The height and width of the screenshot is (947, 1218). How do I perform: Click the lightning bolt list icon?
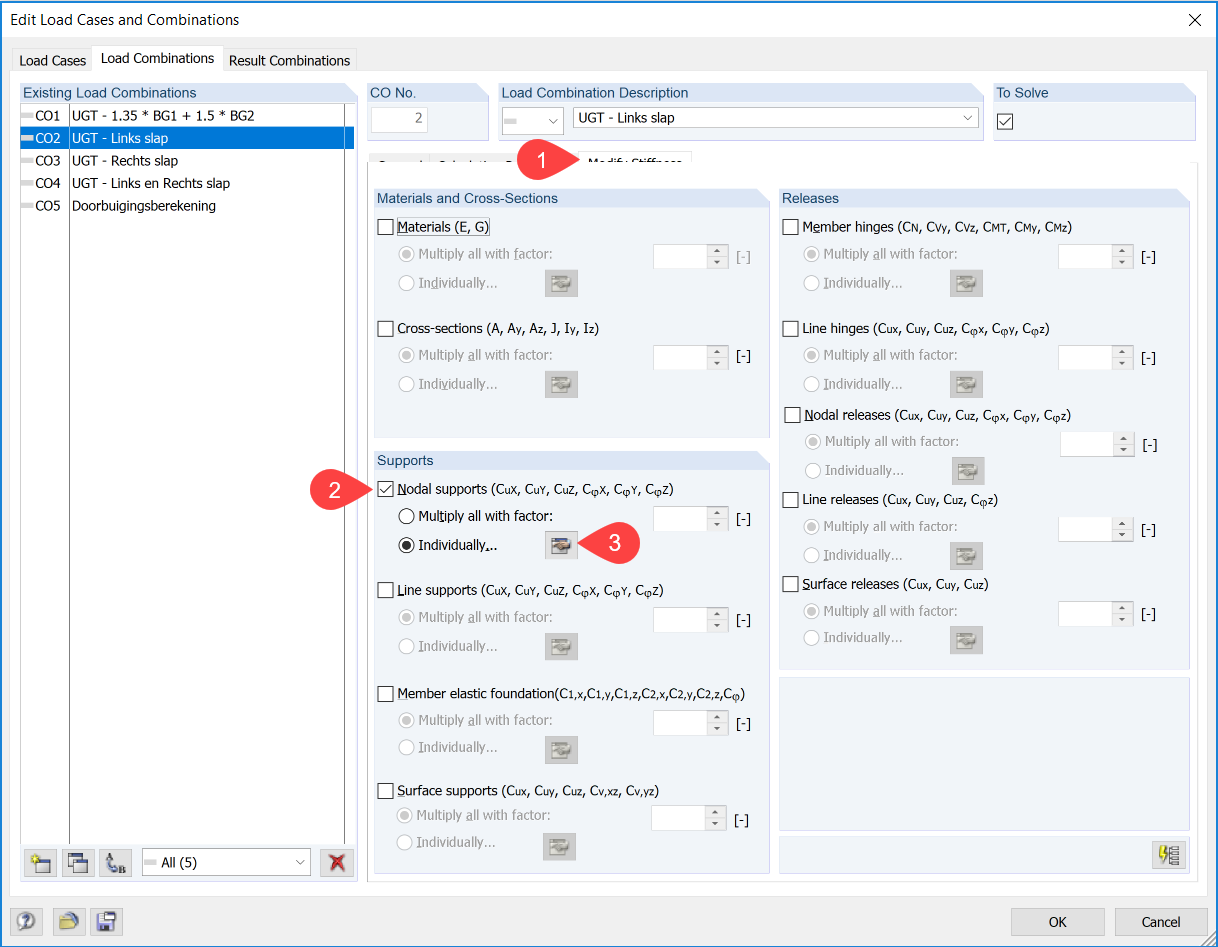pos(1168,855)
